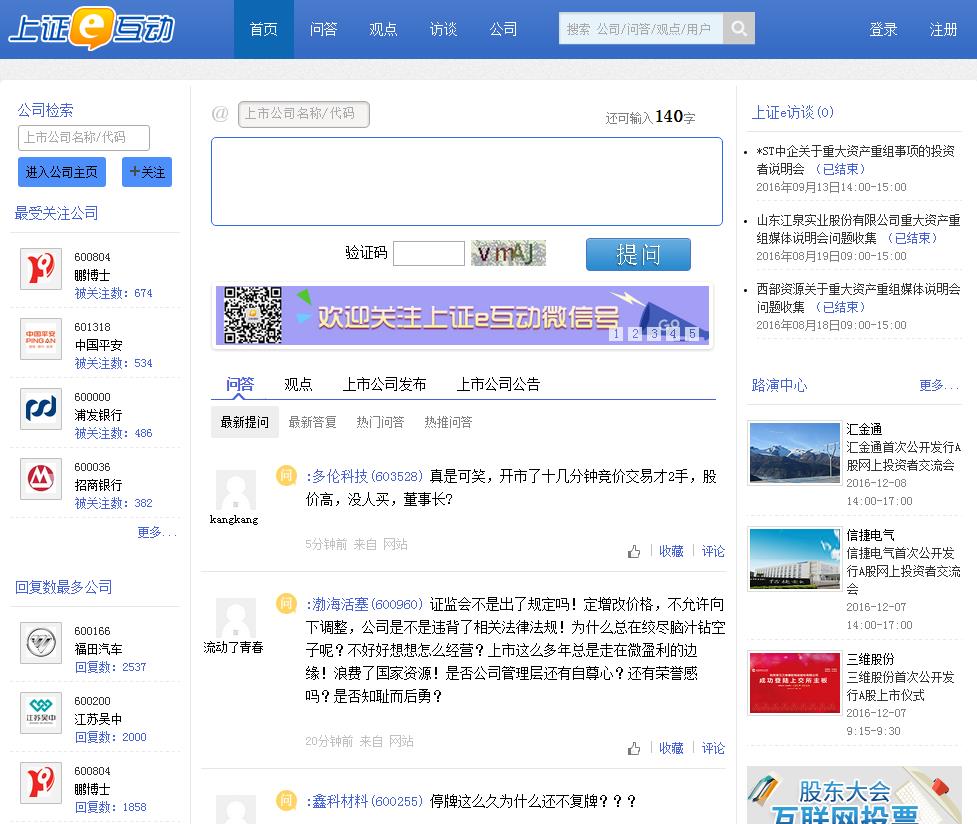Open 鹏博士 logo in 回复数最多公司 list
The image size is (977, 824).
click(41, 783)
